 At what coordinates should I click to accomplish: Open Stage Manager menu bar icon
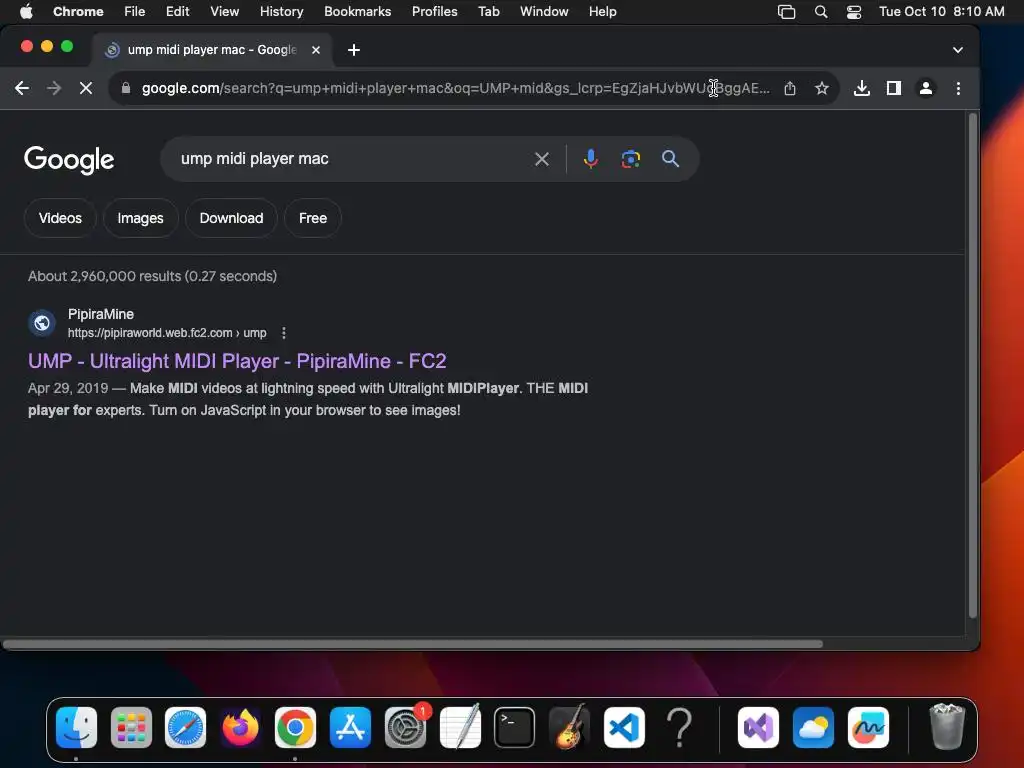(x=786, y=12)
